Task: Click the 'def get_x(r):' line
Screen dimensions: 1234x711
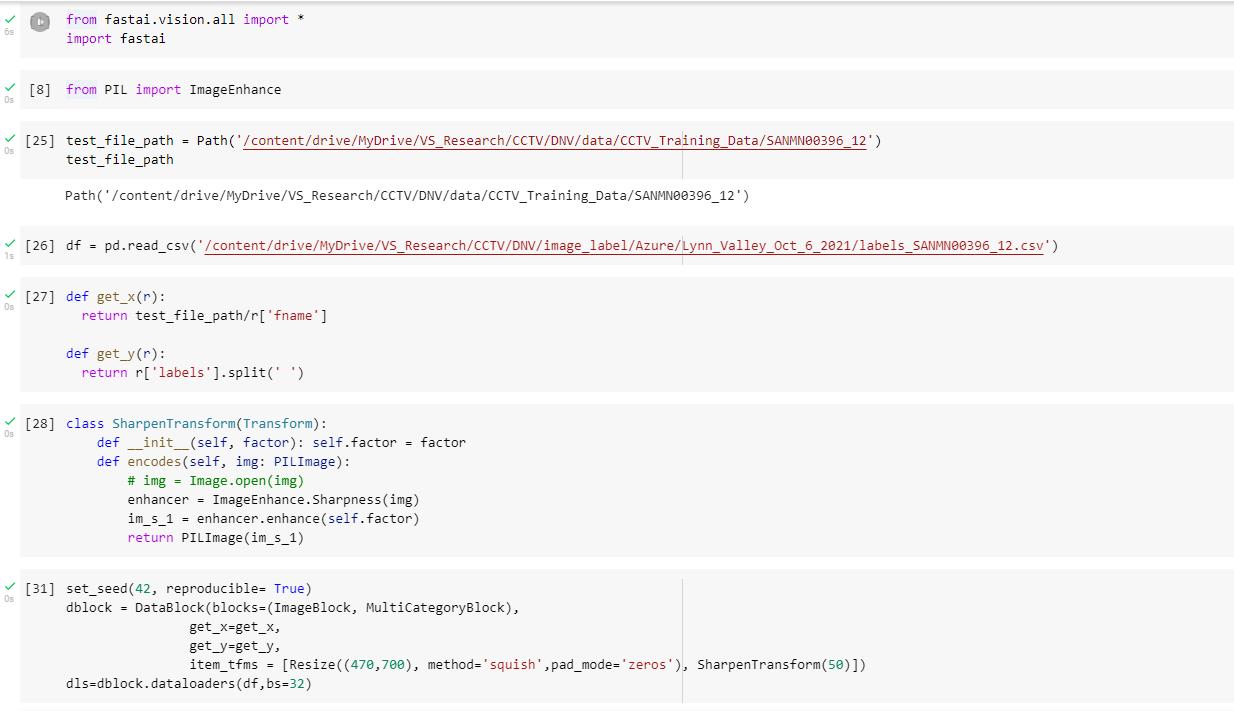Action: (116, 297)
